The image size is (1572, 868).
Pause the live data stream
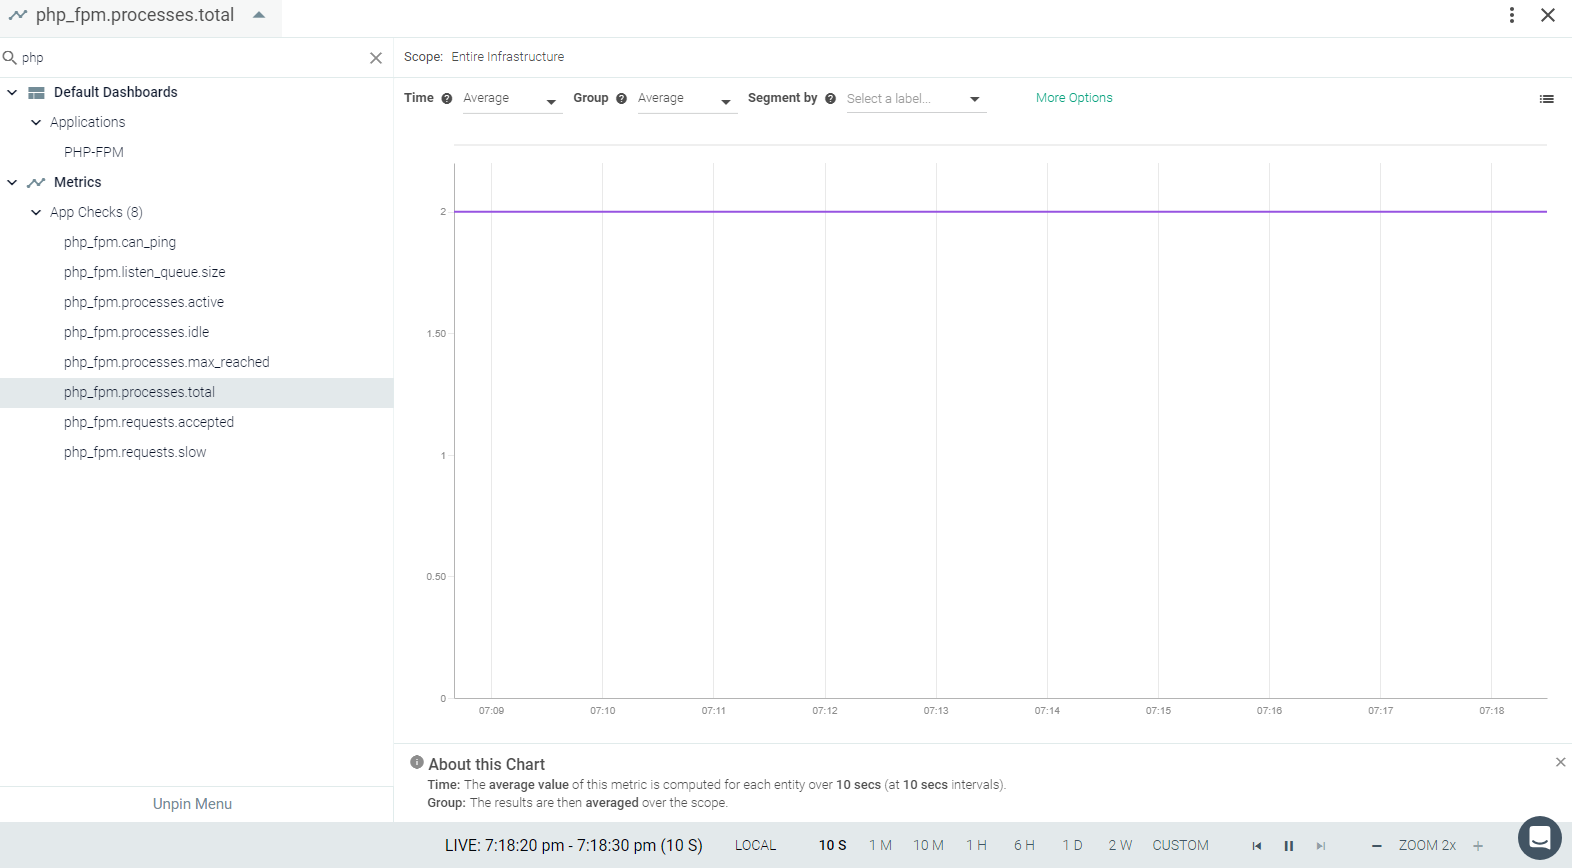(1289, 846)
